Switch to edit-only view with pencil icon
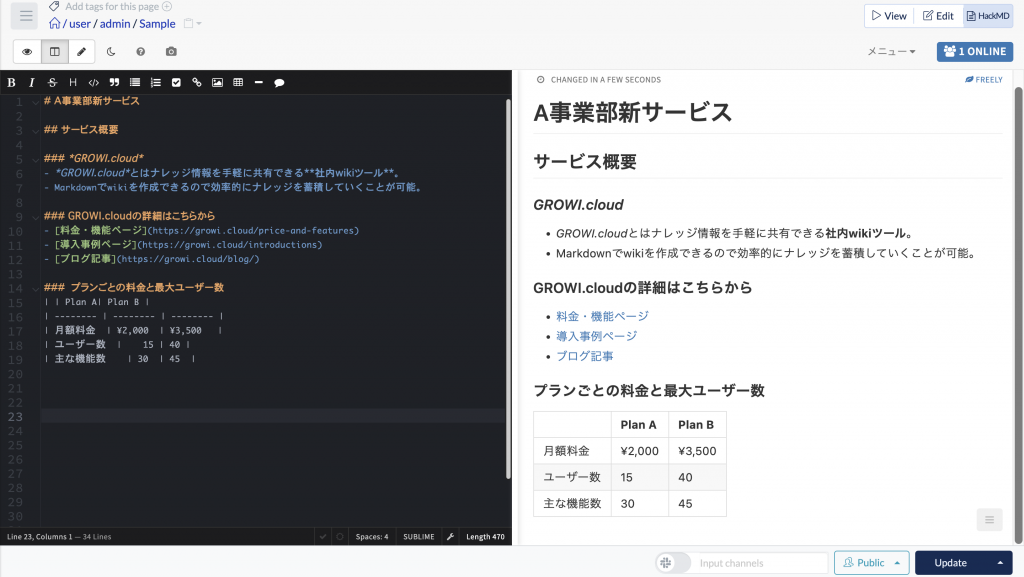 [x=82, y=52]
